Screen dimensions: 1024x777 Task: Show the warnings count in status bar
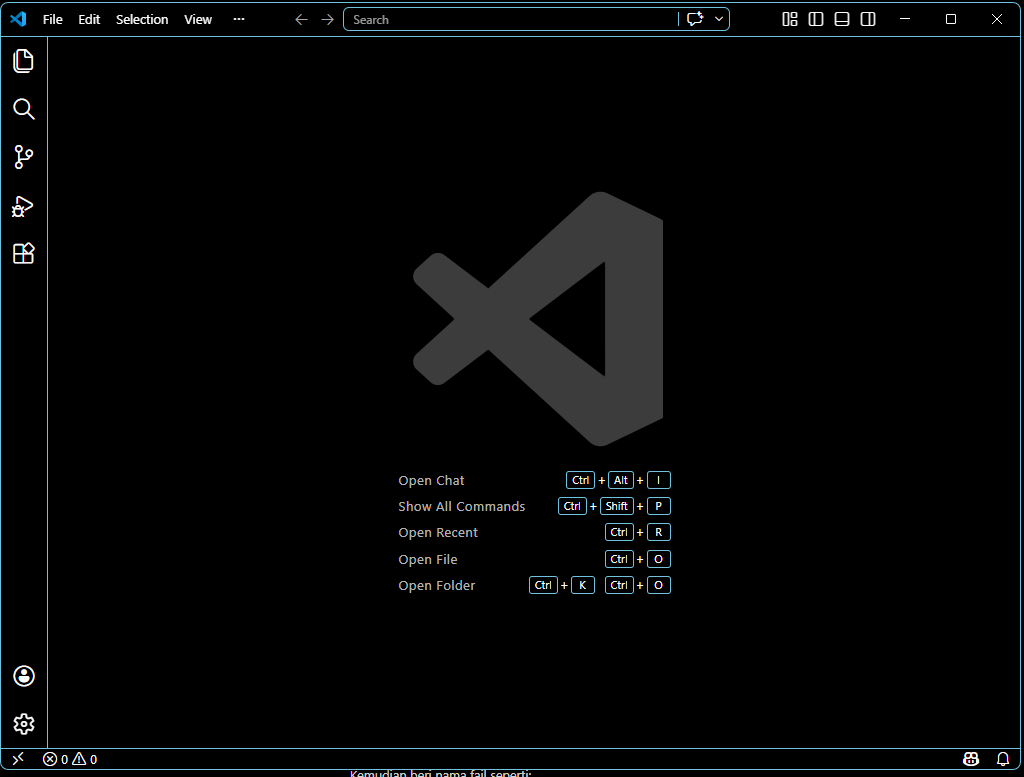point(85,759)
